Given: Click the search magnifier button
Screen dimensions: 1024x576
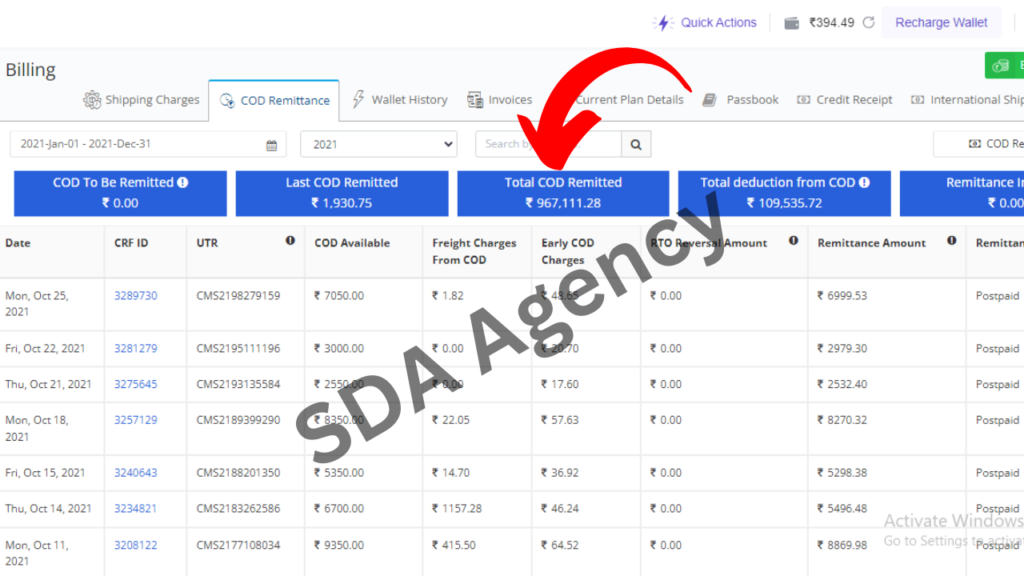Looking at the screenshot, I should 635,144.
